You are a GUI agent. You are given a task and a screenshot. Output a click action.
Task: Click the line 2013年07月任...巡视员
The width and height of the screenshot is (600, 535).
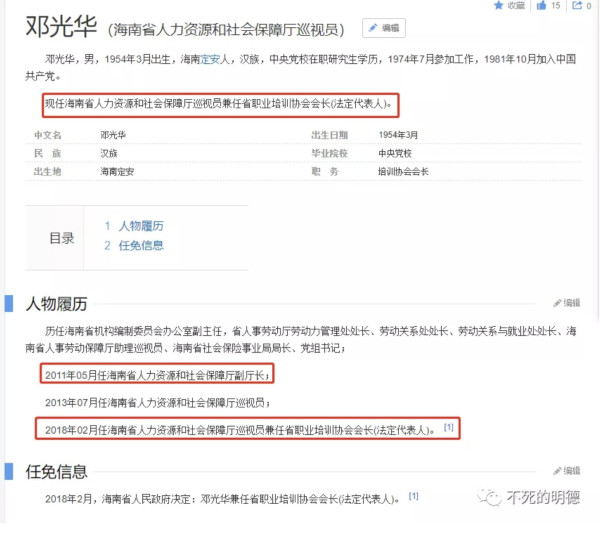[x=157, y=403]
